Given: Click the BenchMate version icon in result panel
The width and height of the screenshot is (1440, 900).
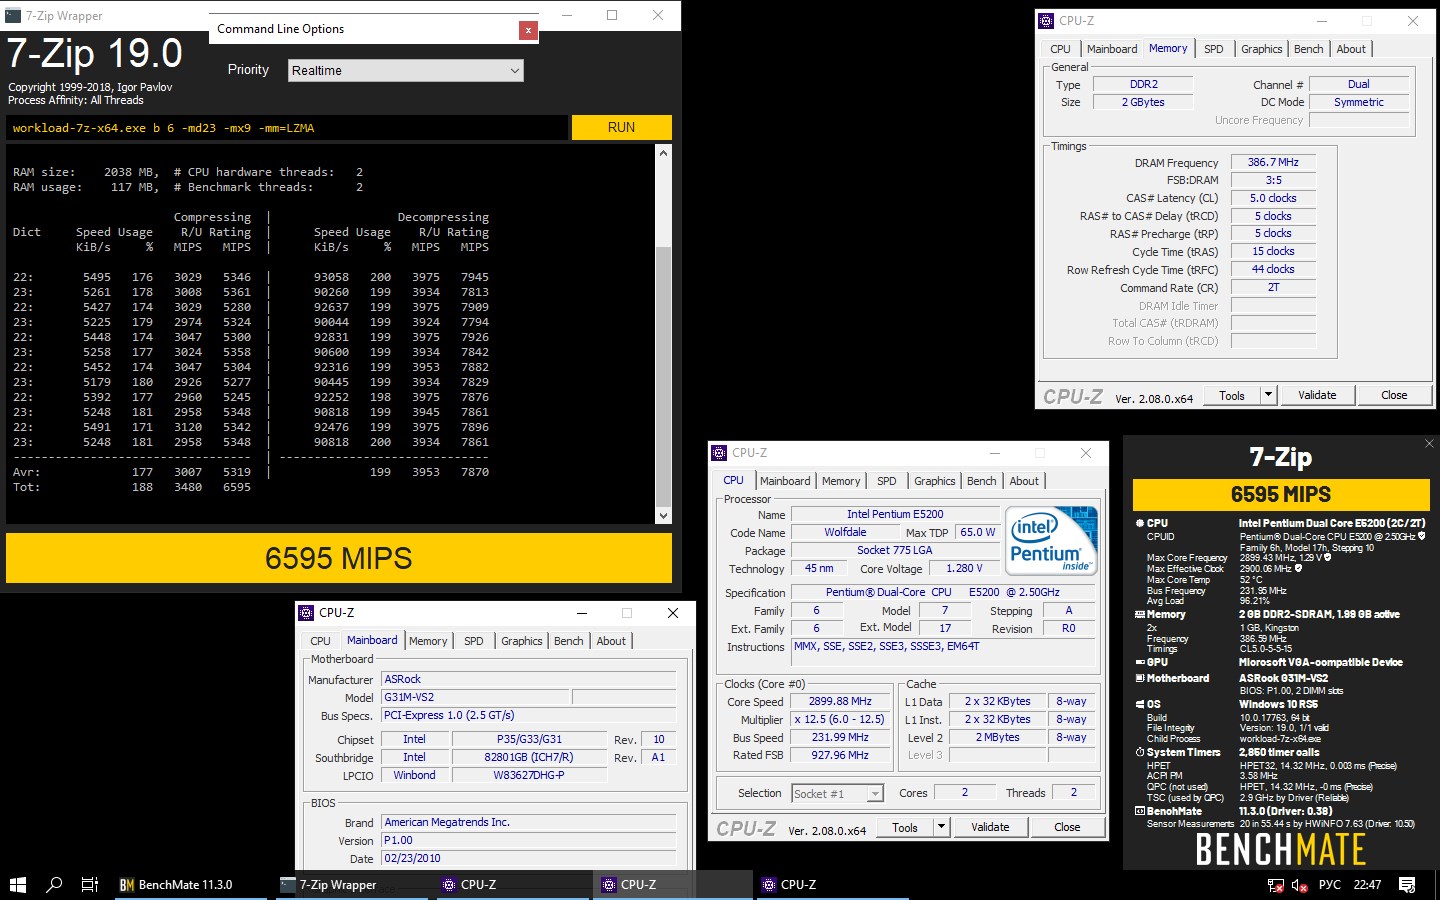Looking at the screenshot, I should (1139, 811).
